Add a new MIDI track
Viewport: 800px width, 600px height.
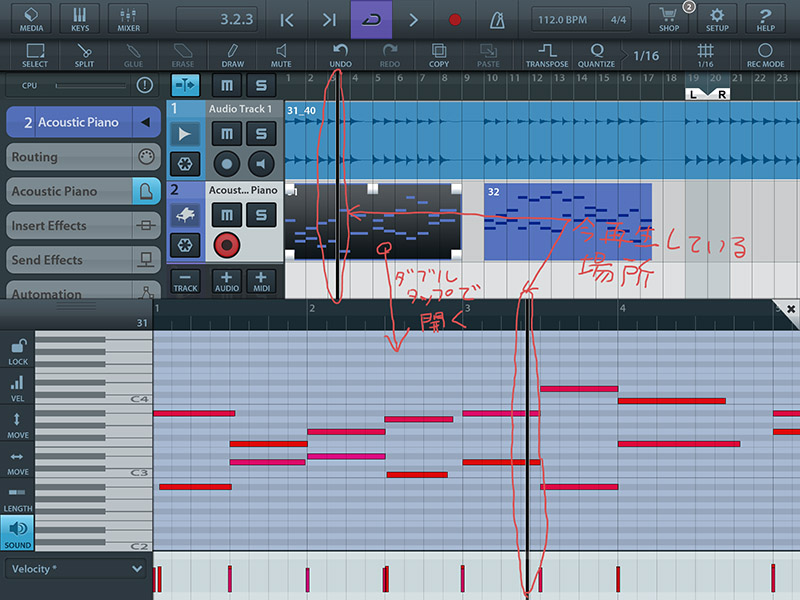tap(261, 282)
